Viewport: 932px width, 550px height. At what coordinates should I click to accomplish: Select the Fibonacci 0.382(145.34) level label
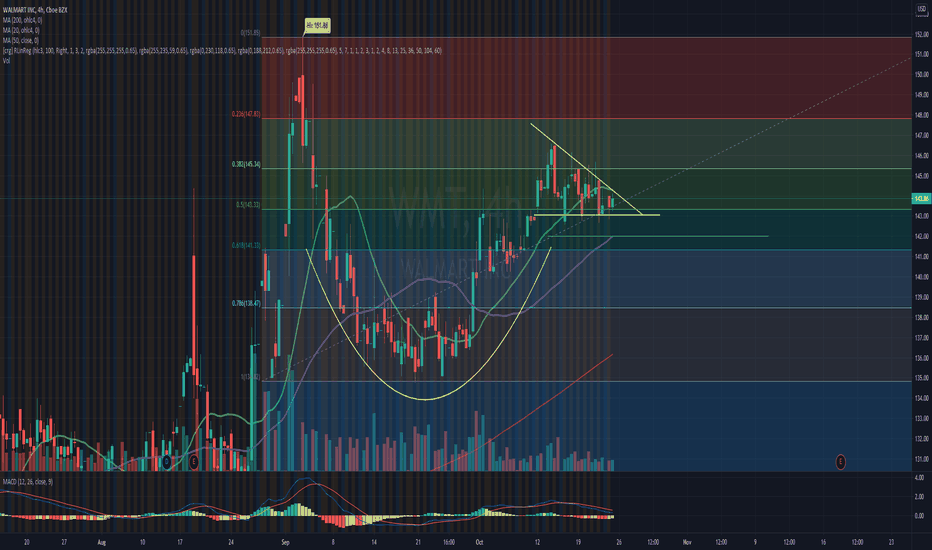(246, 164)
